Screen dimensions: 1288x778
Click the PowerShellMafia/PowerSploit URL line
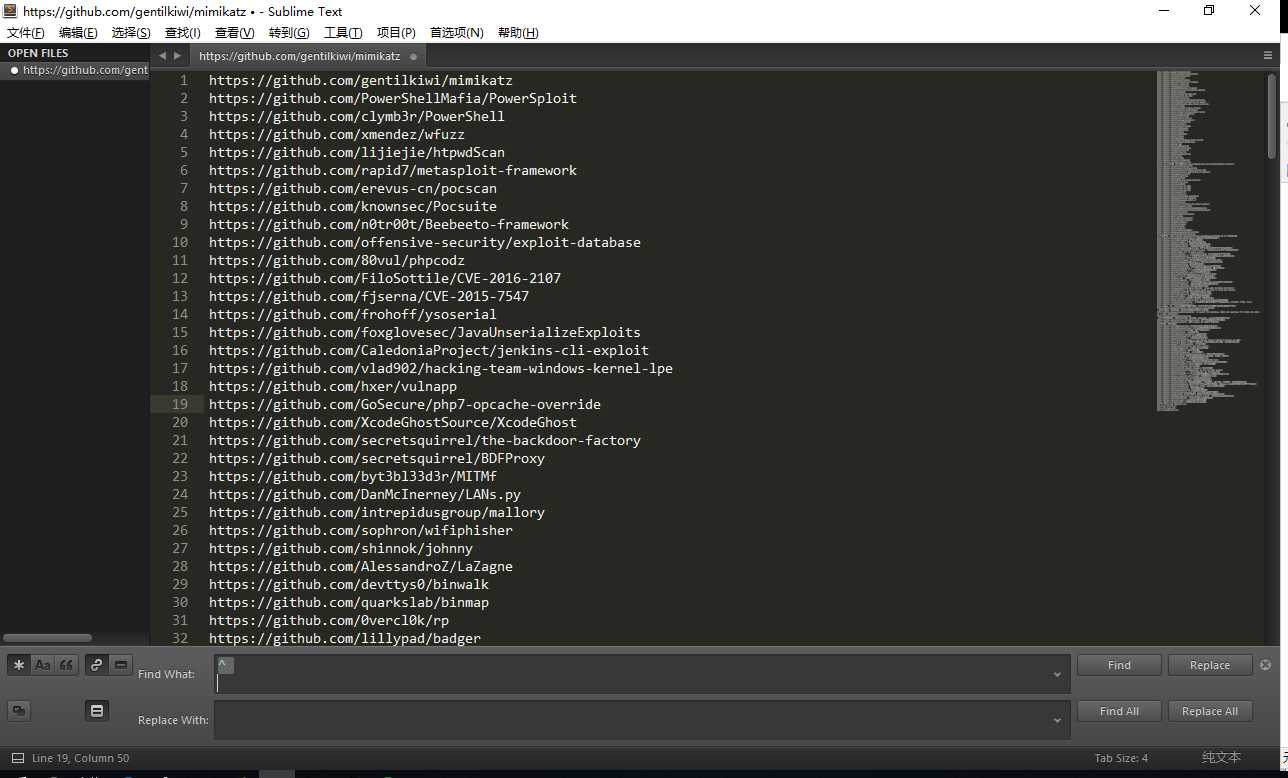tap(393, 98)
